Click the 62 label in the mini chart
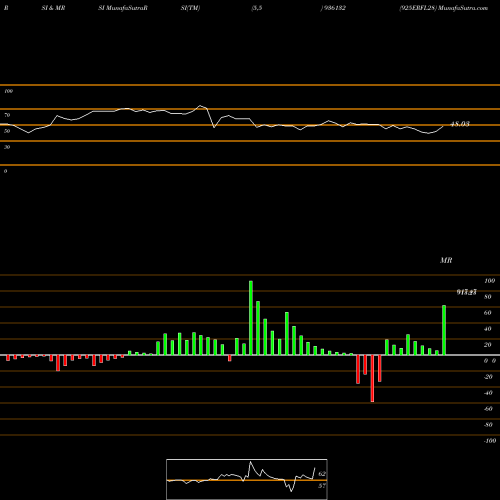 [322, 474]
